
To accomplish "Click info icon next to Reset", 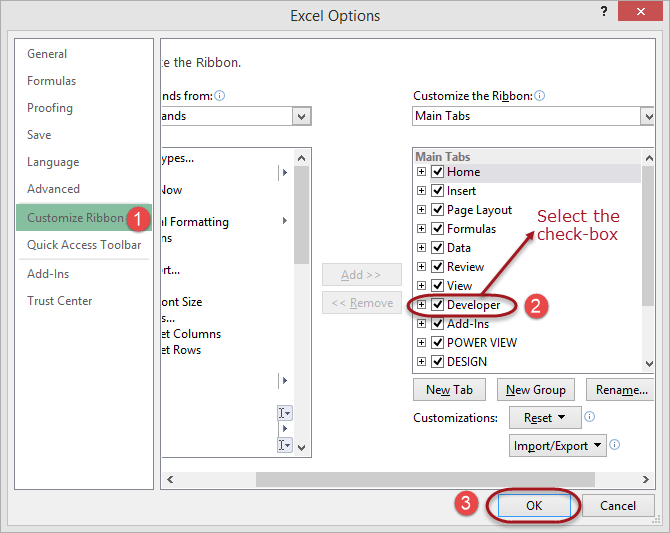I will [590, 417].
